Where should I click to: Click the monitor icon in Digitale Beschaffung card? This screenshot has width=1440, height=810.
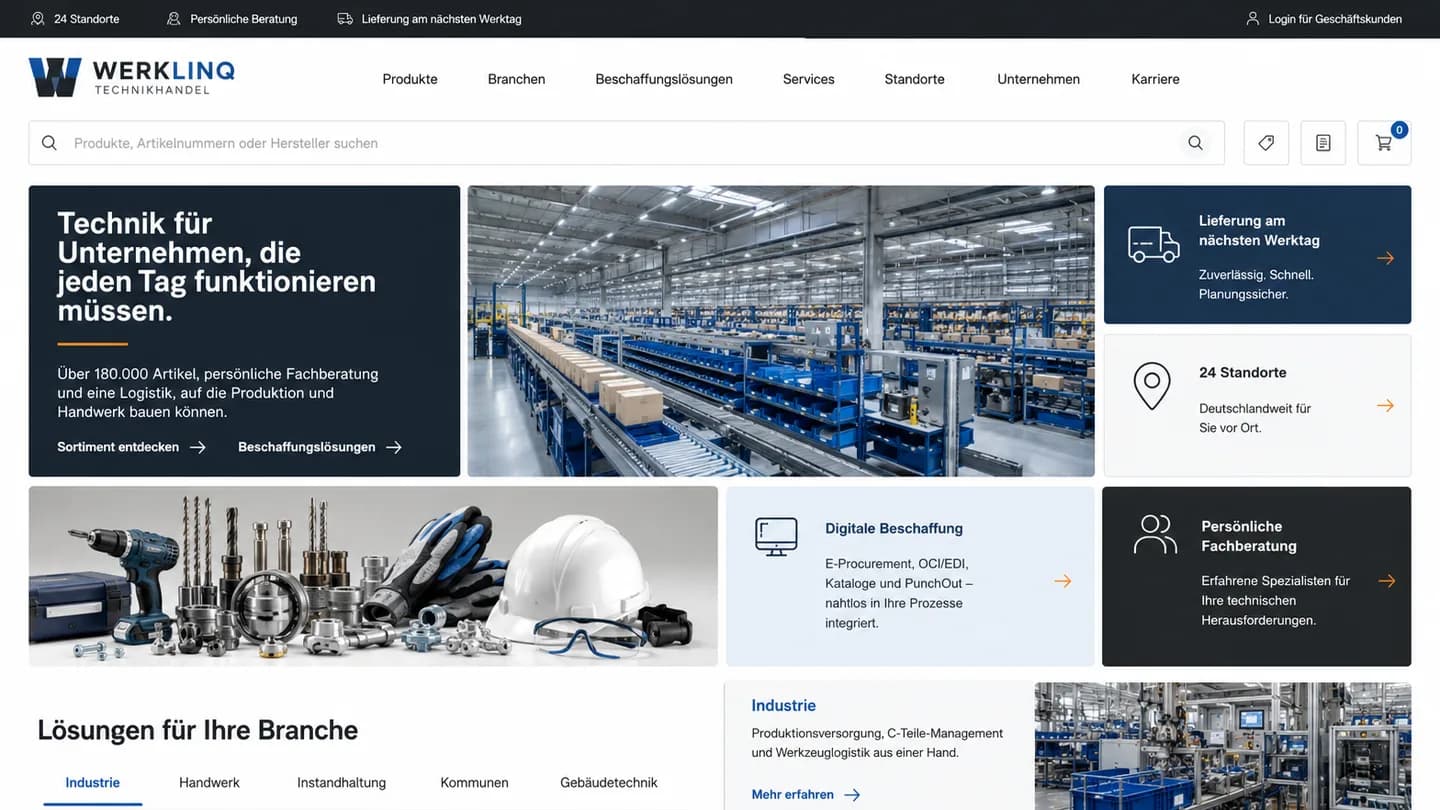pos(776,537)
